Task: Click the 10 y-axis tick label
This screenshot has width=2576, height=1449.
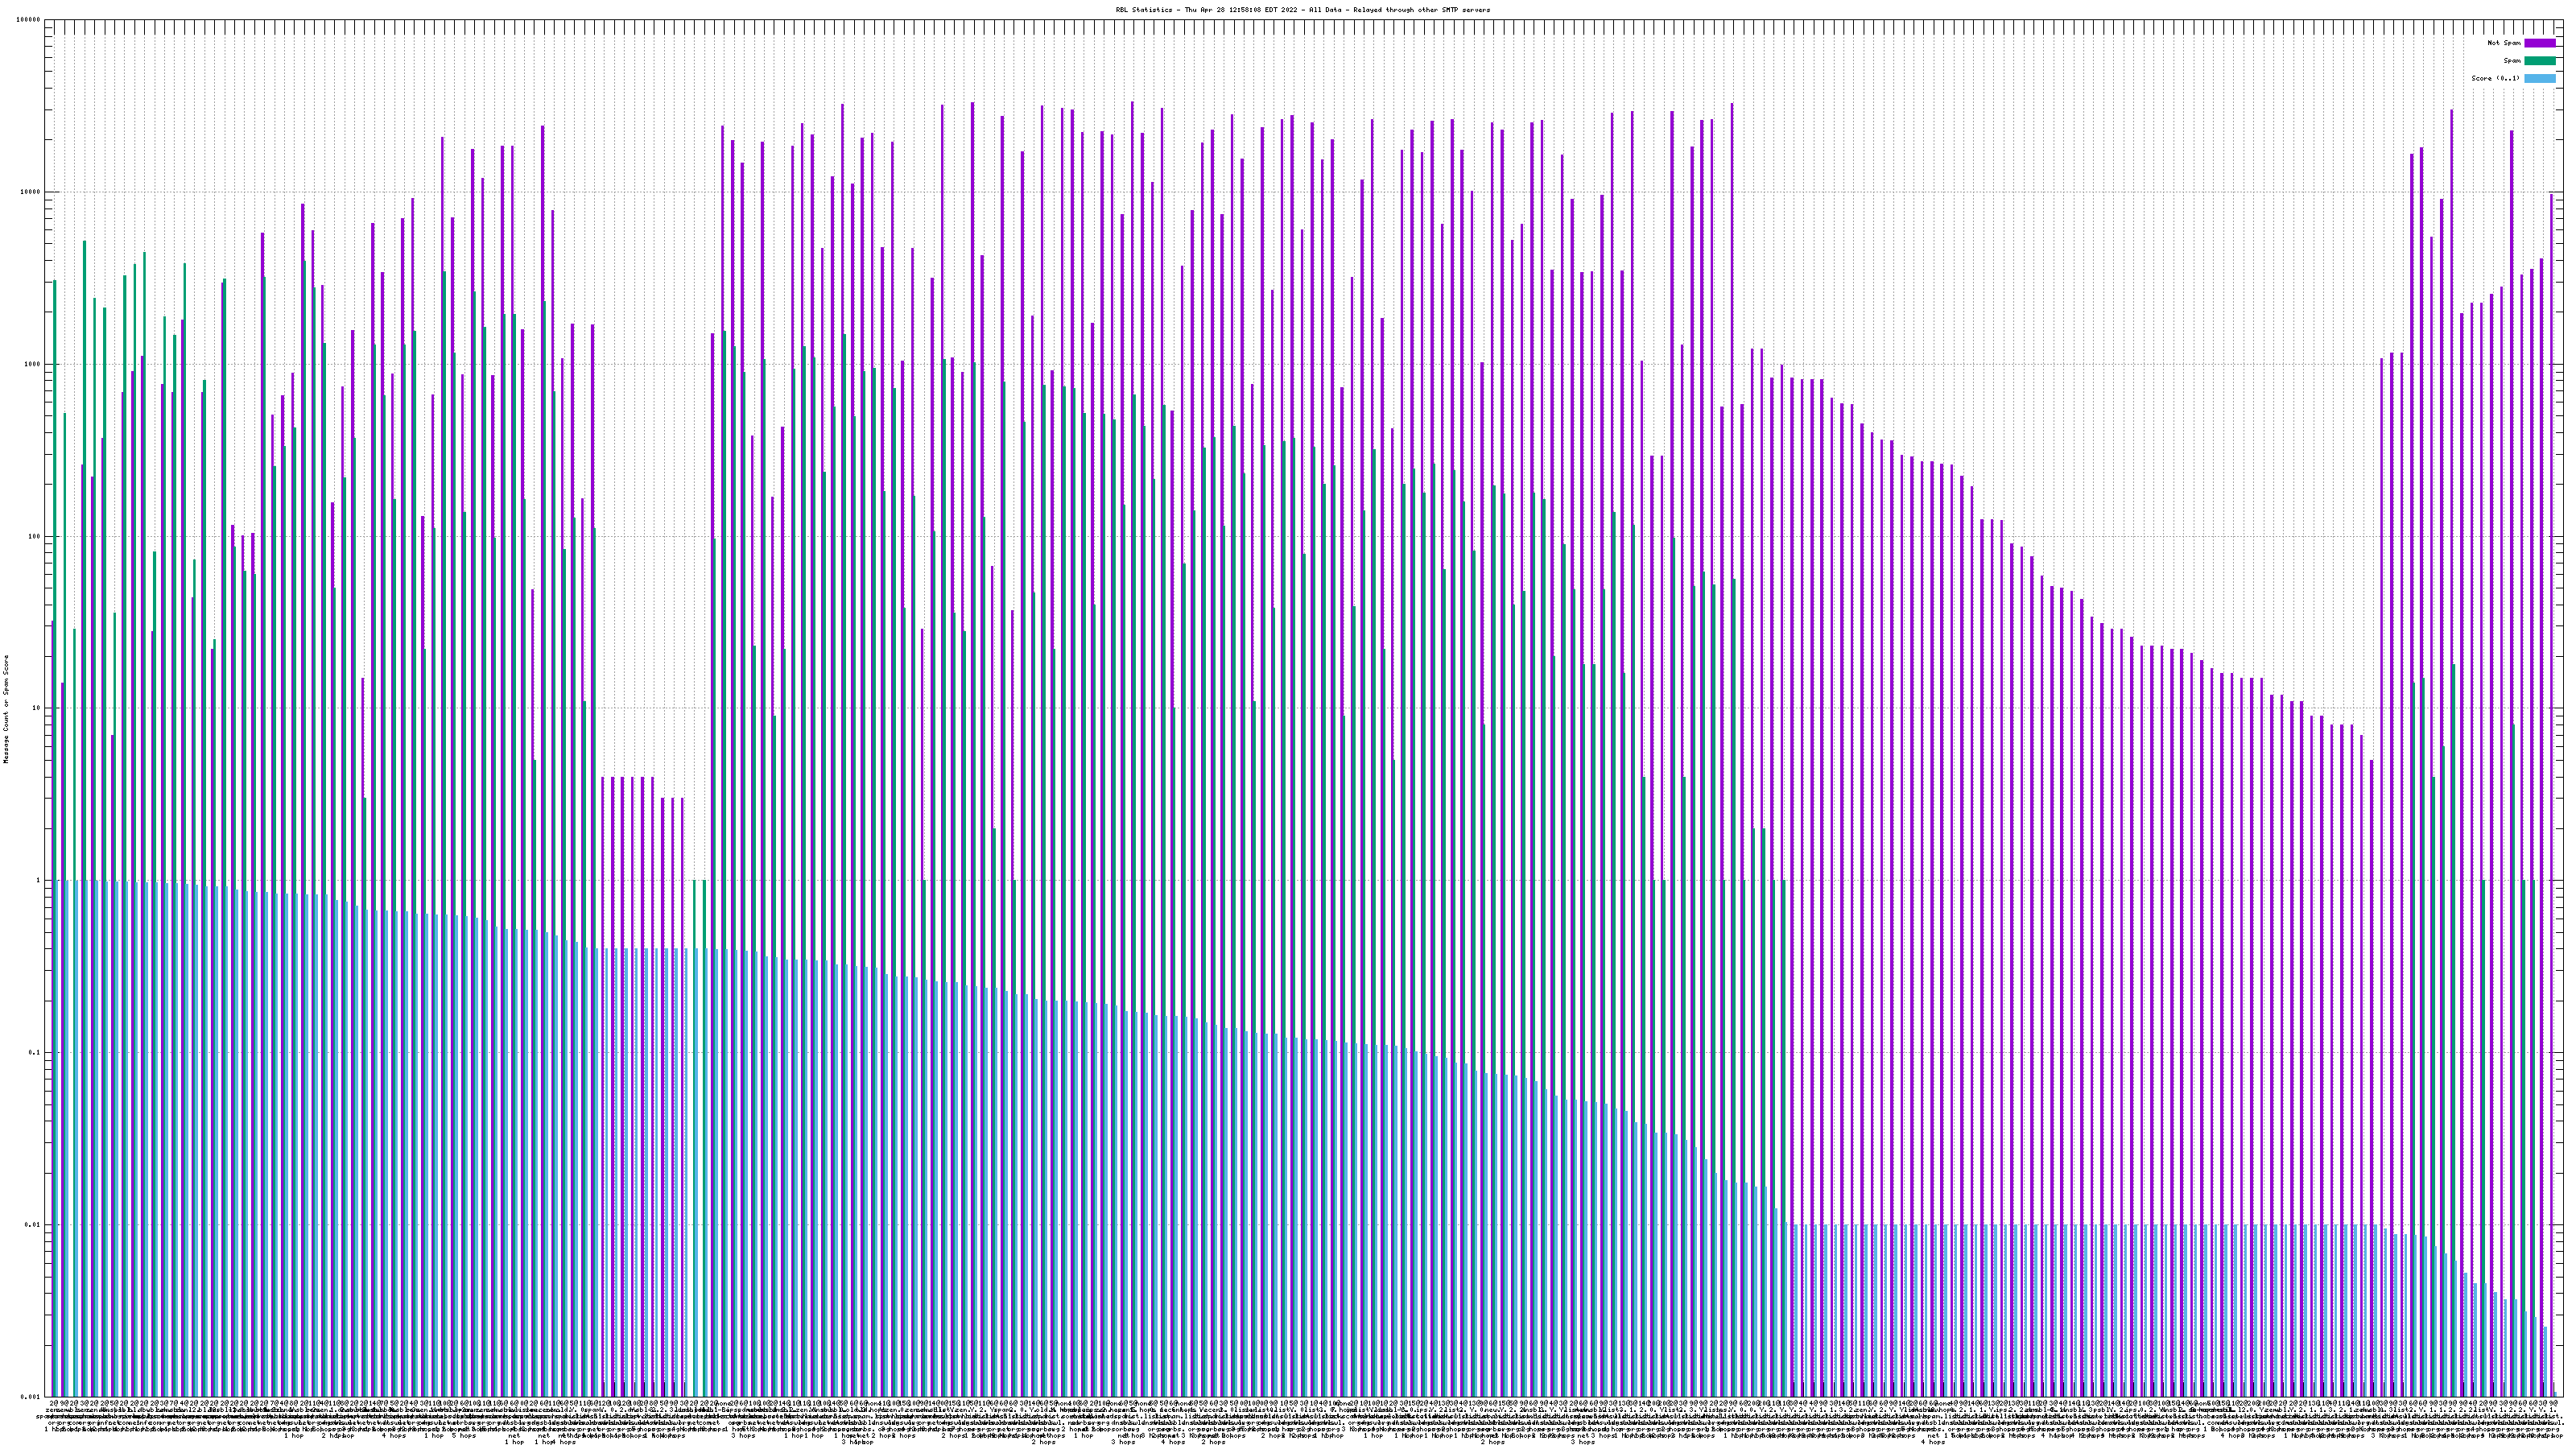Action: (x=37, y=708)
